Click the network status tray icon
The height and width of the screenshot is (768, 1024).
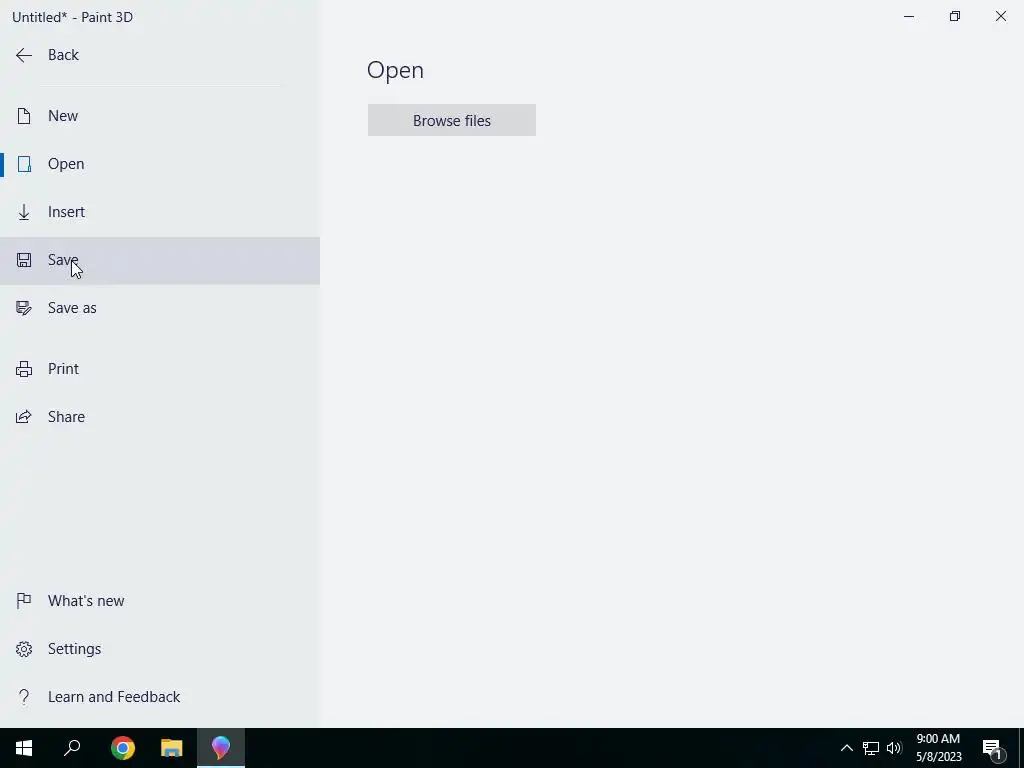(x=871, y=748)
